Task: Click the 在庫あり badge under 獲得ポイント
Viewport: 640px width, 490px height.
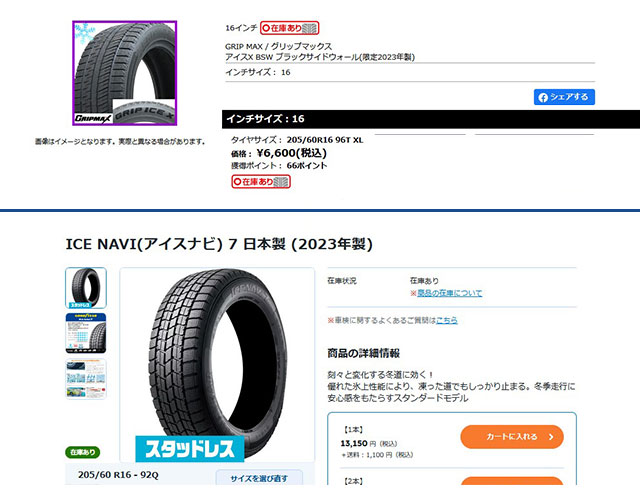Action: (x=261, y=182)
